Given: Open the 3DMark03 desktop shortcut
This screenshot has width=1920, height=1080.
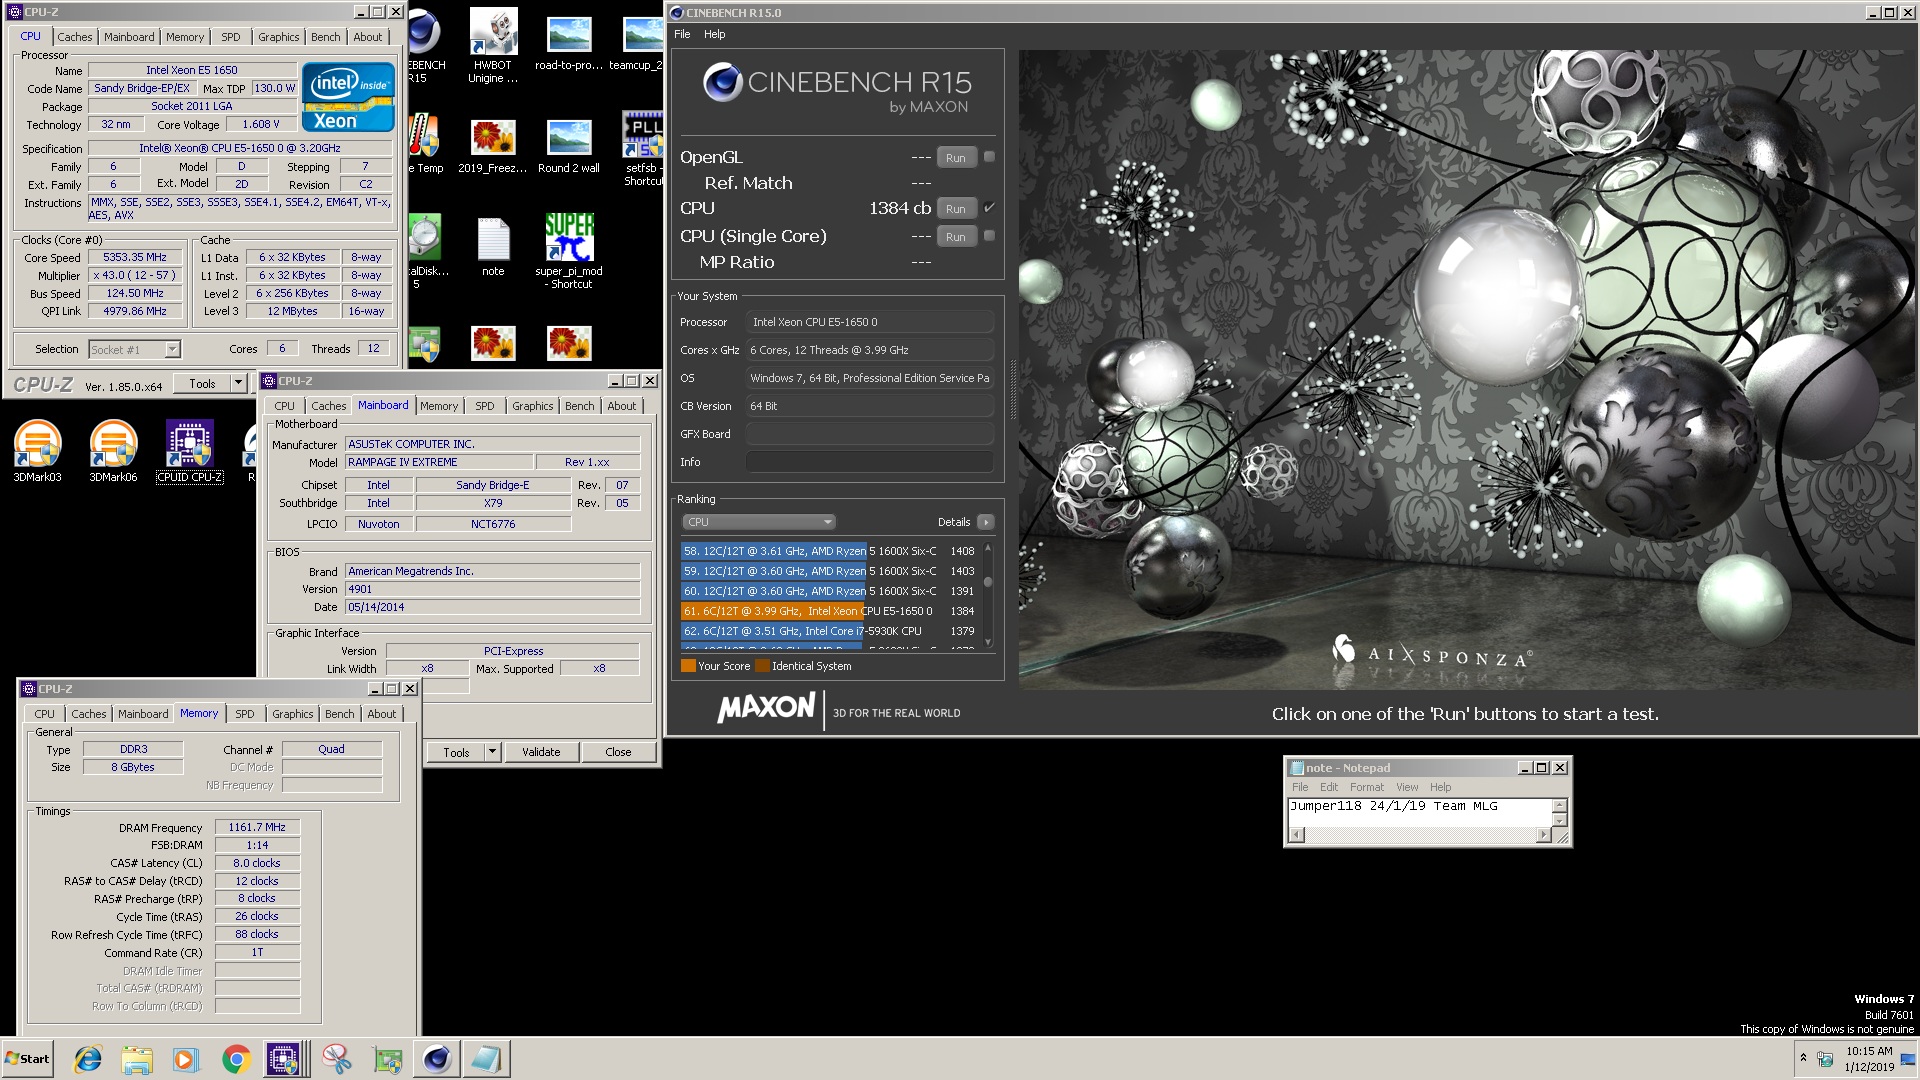Looking at the screenshot, I should click(37, 450).
